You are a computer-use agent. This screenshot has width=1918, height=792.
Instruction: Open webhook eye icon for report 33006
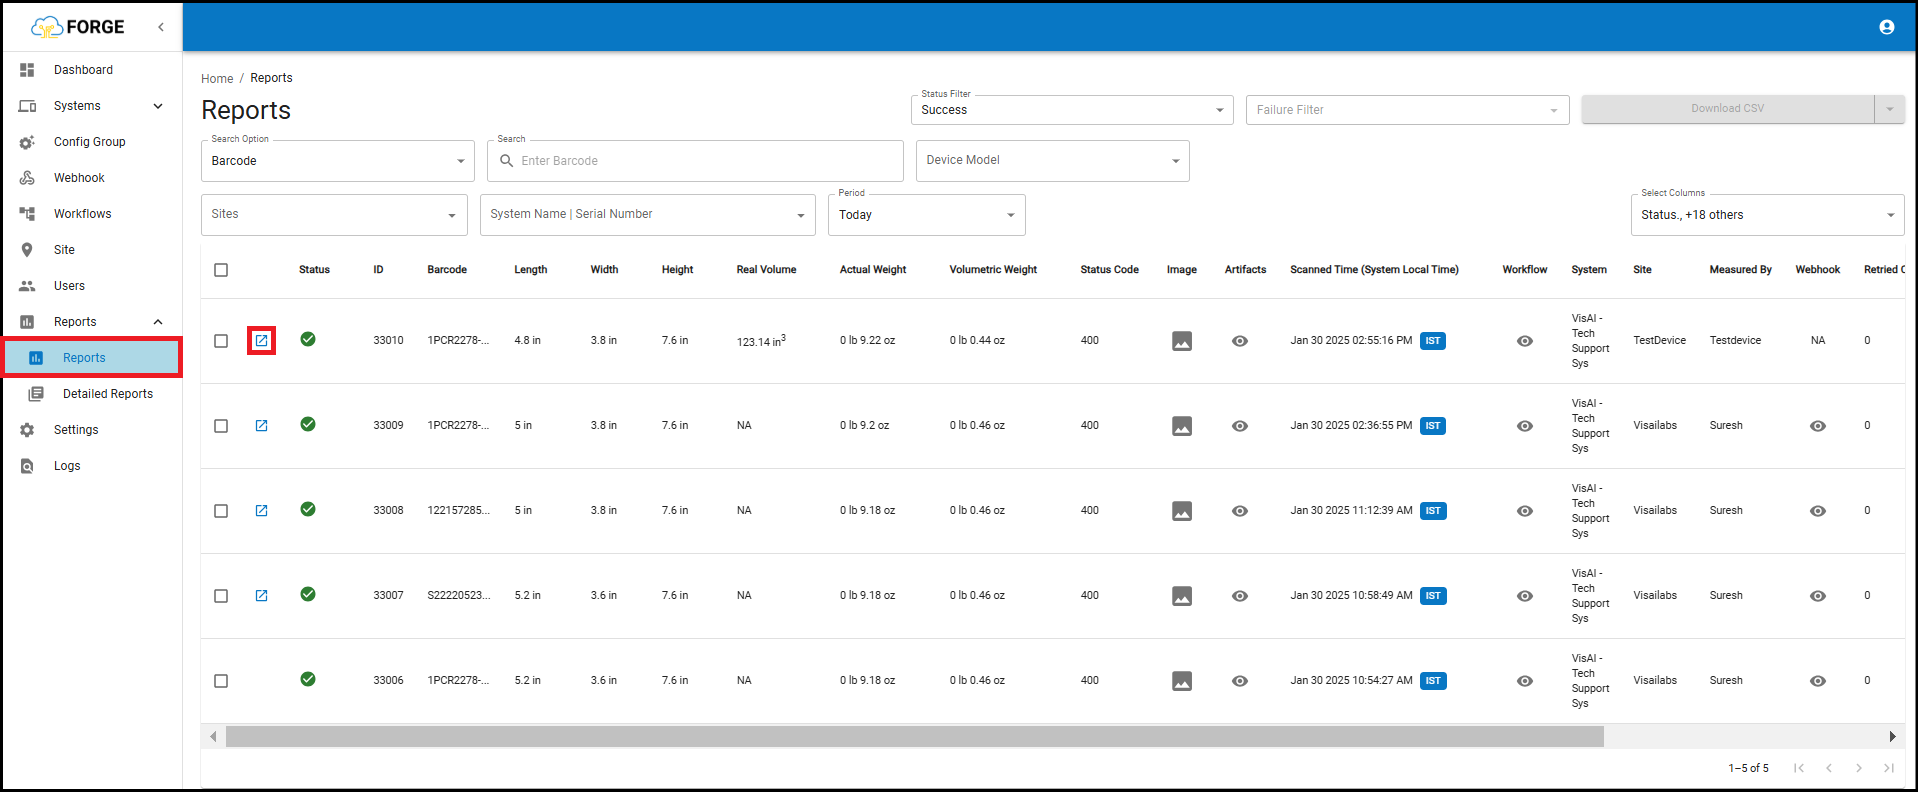1817,681
